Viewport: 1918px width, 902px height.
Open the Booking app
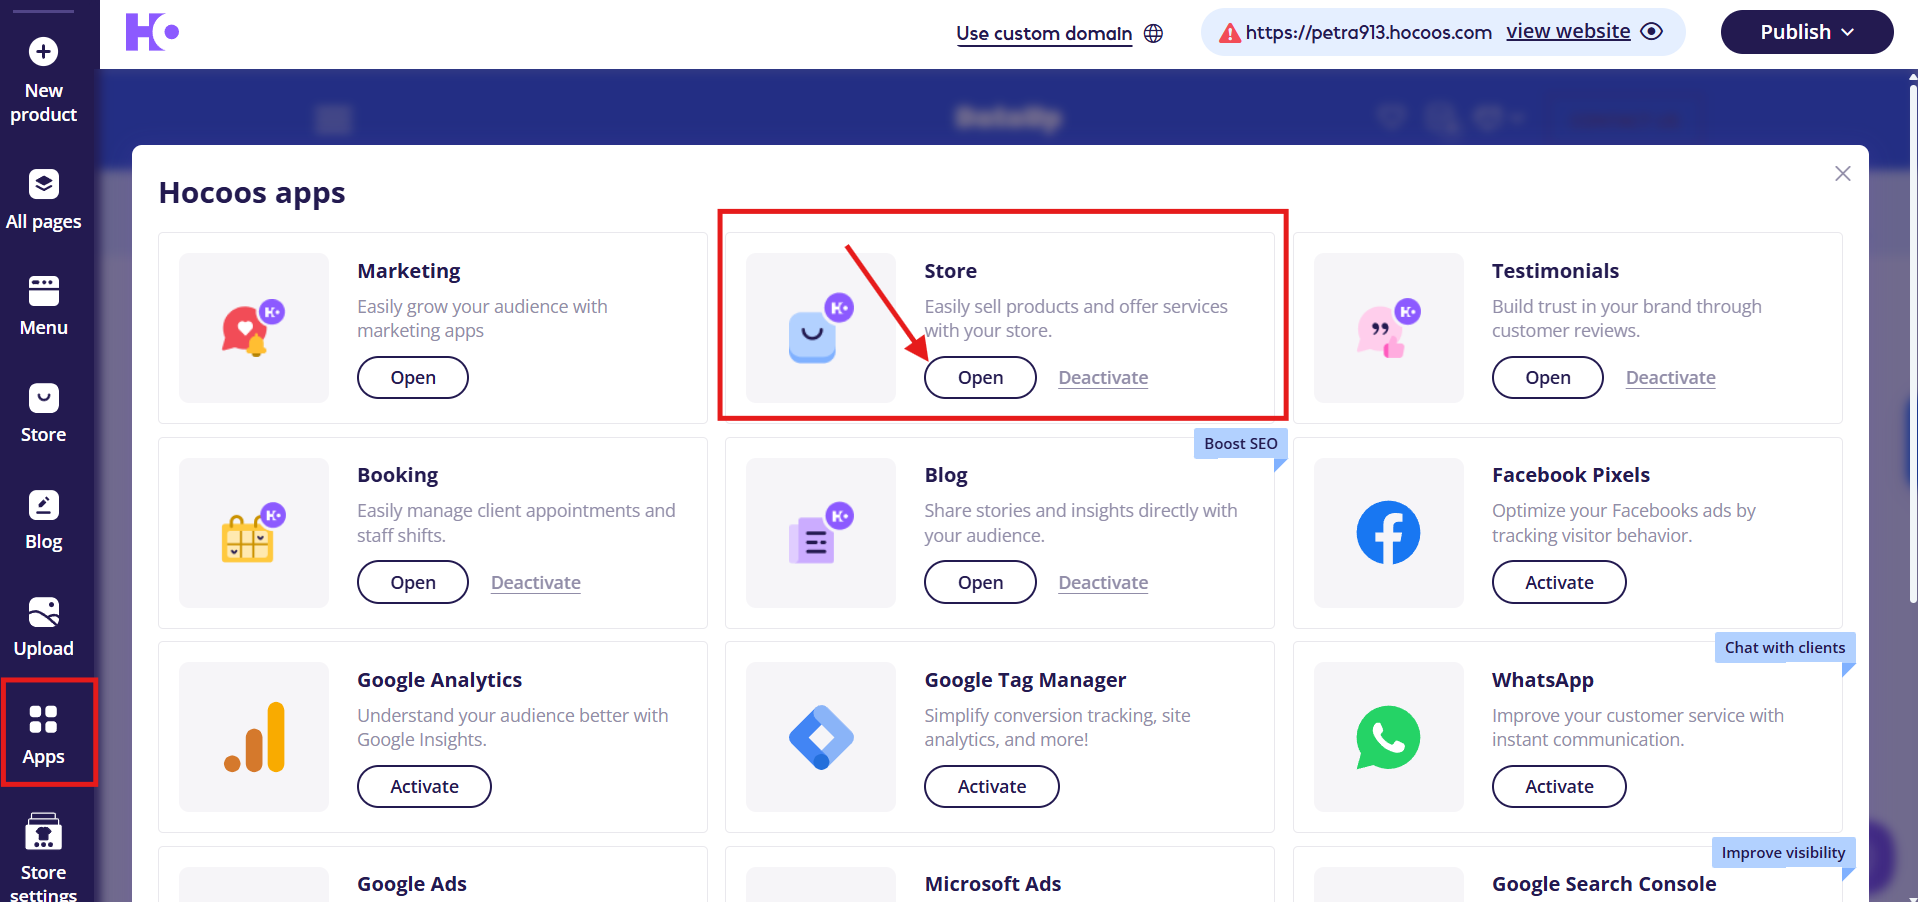tap(413, 583)
